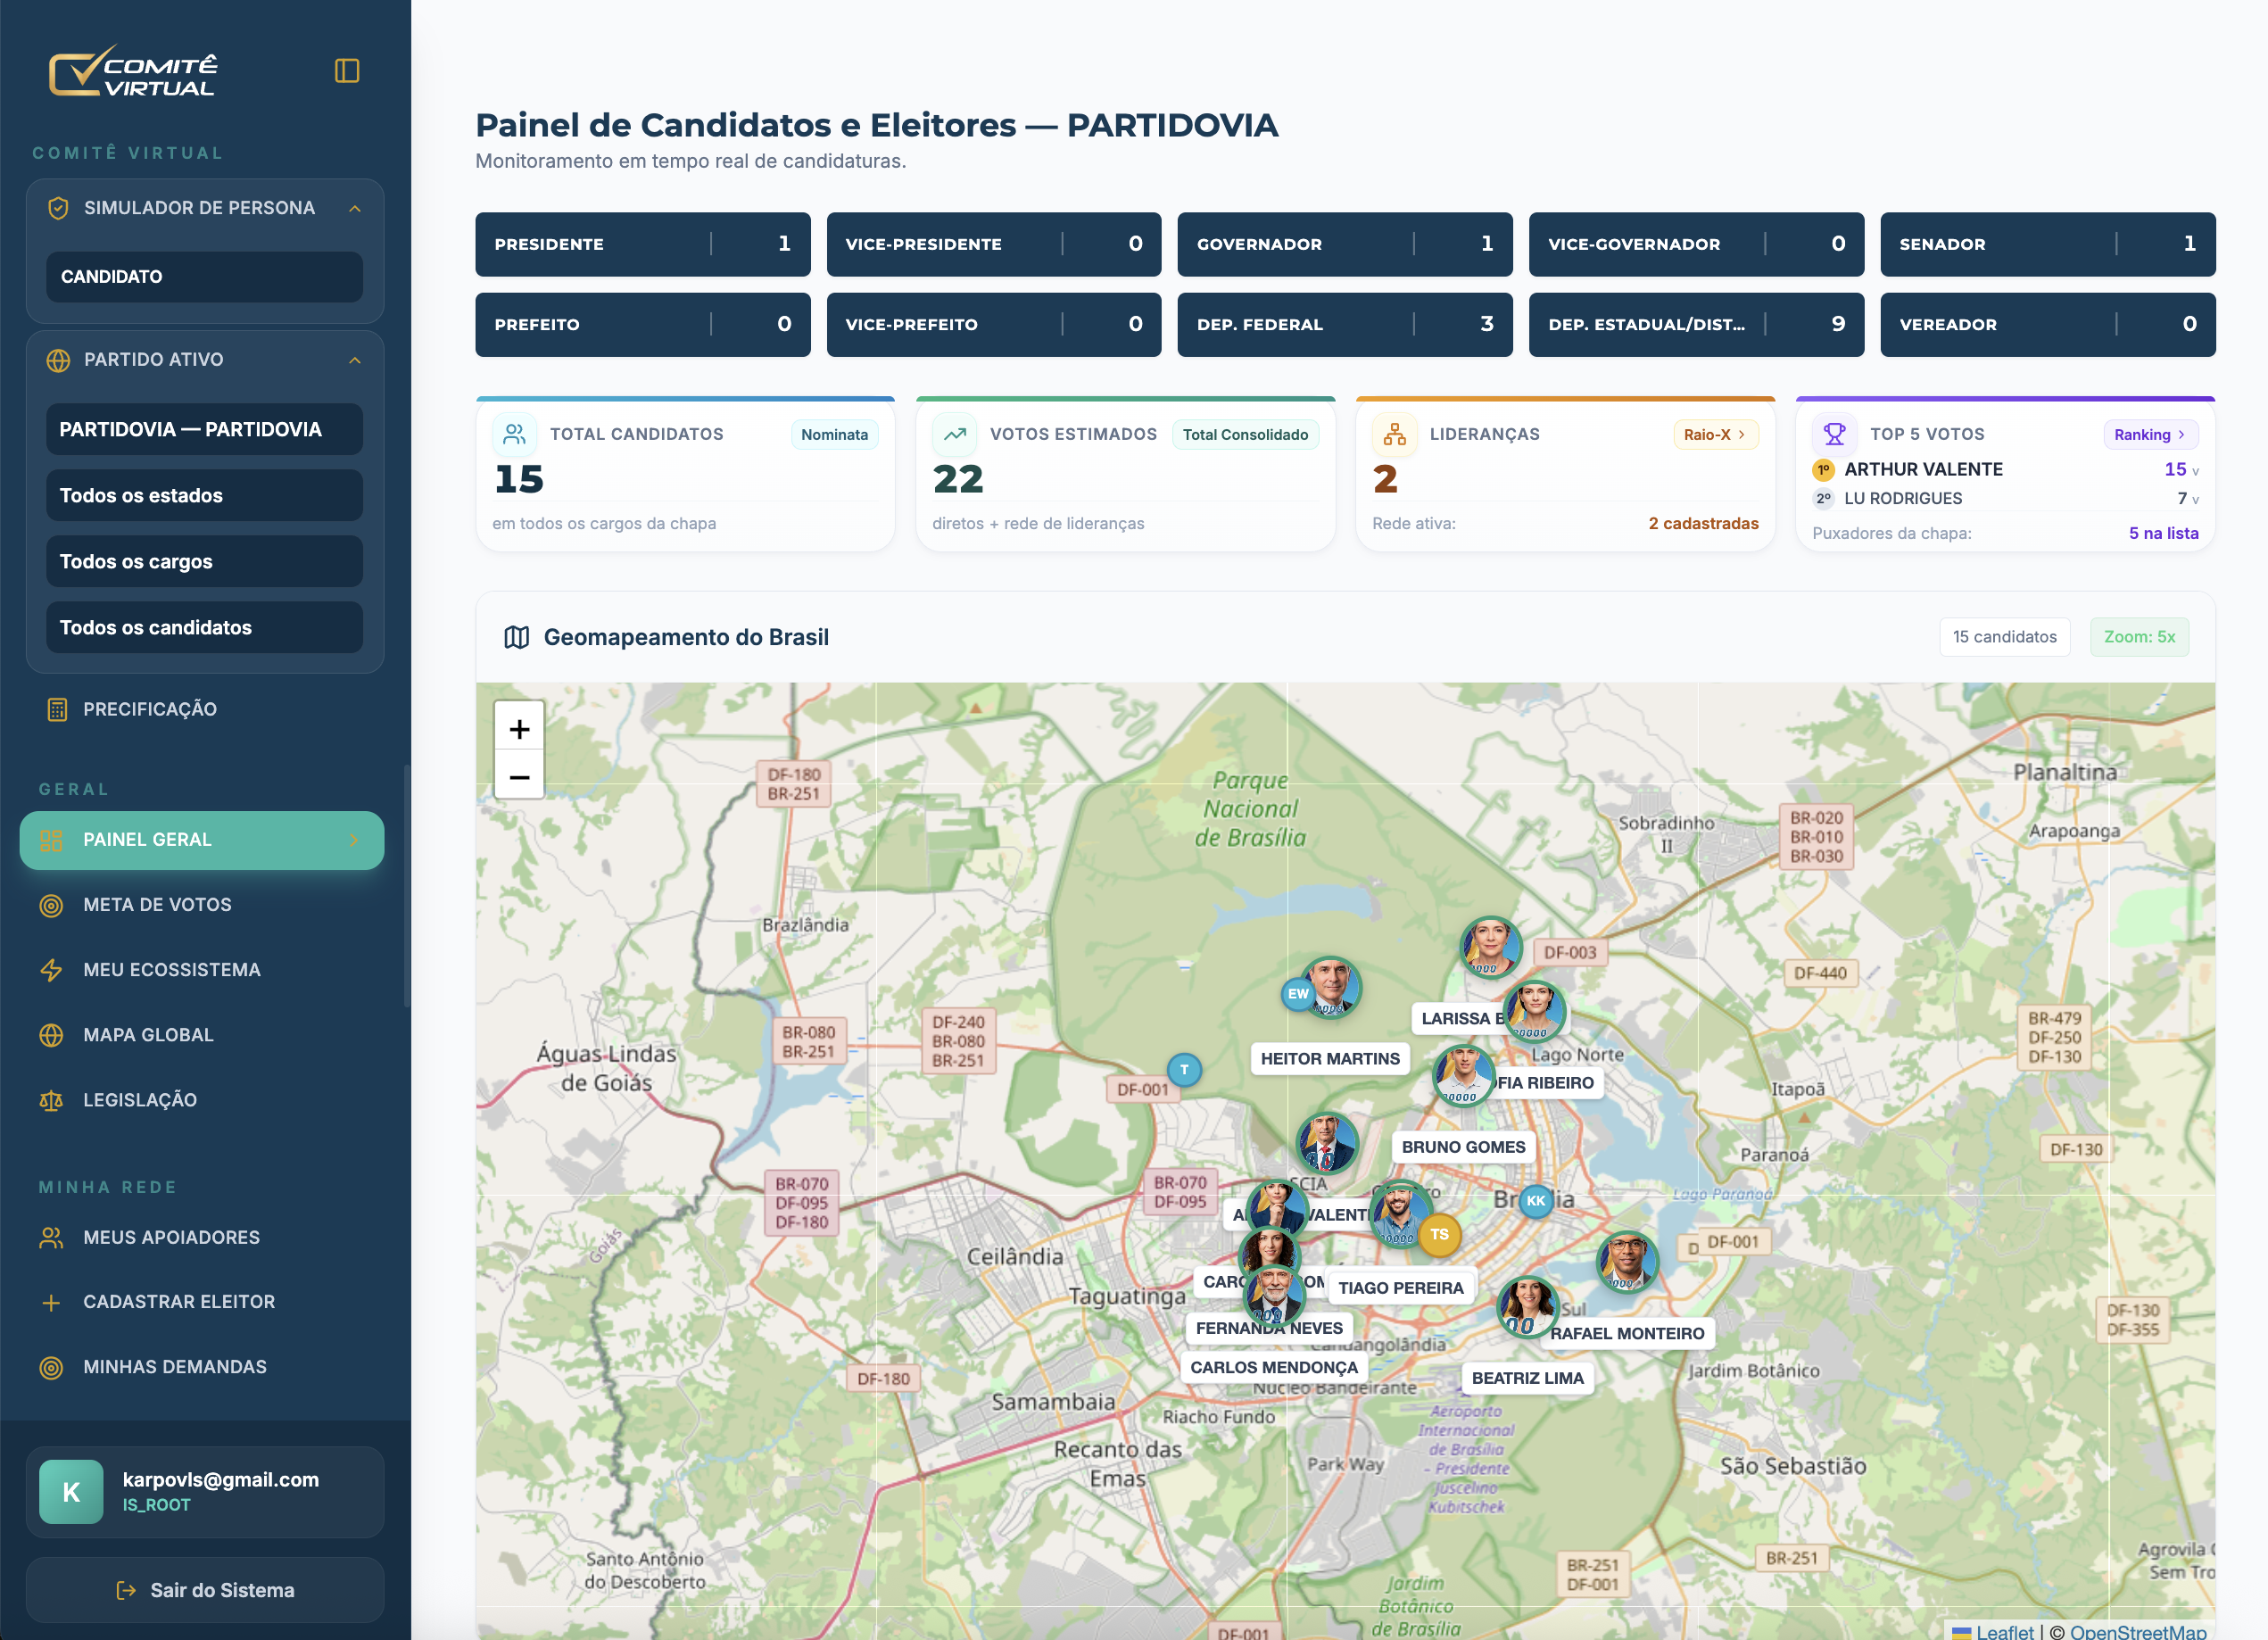The image size is (2268, 1640).
Task: Select the Senador count card
Action: [2048, 244]
